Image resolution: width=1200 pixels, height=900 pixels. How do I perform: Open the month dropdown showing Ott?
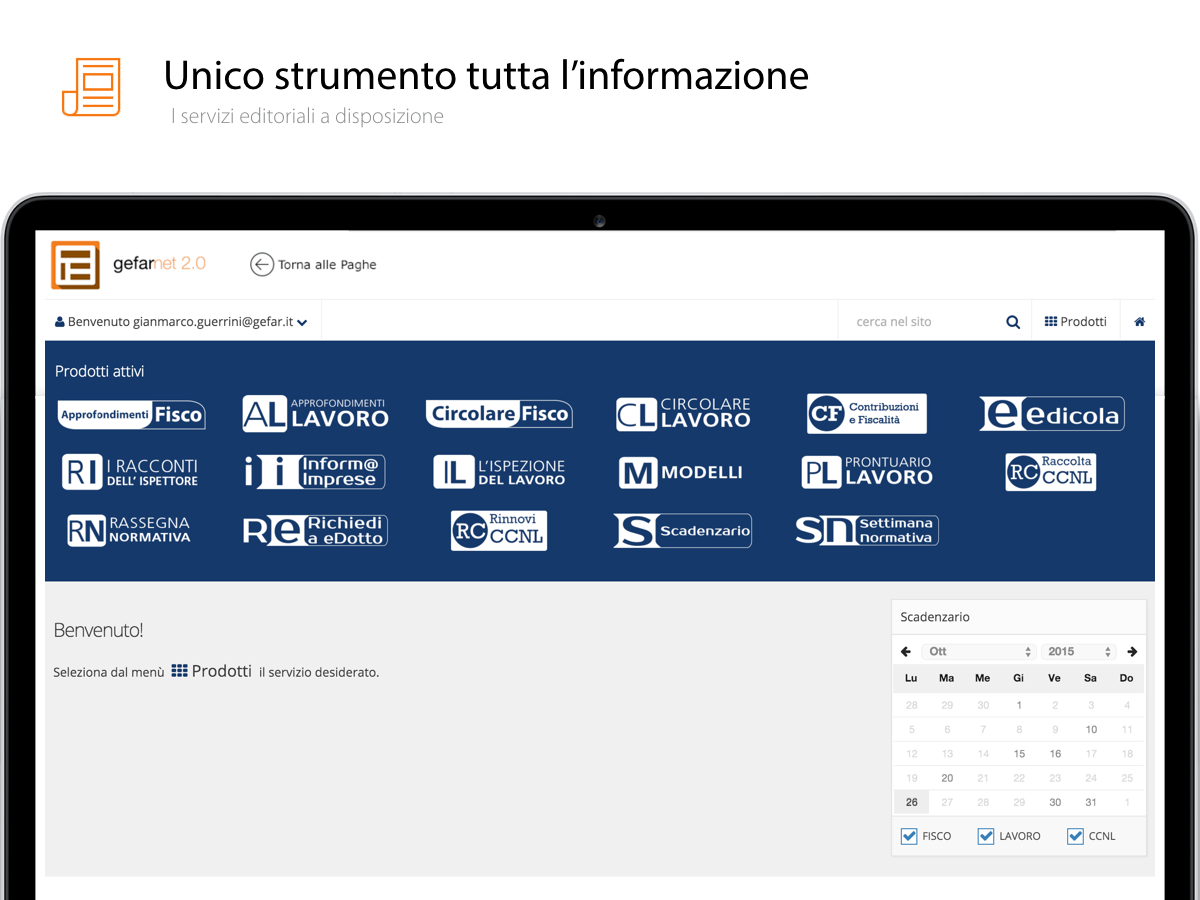coord(978,651)
